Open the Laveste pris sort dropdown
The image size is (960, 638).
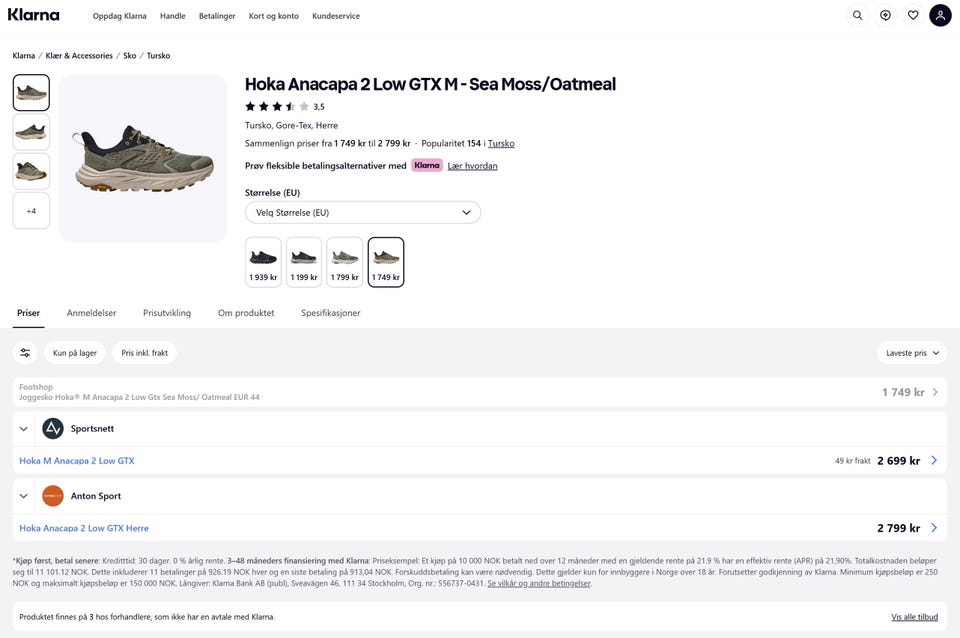click(912, 353)
